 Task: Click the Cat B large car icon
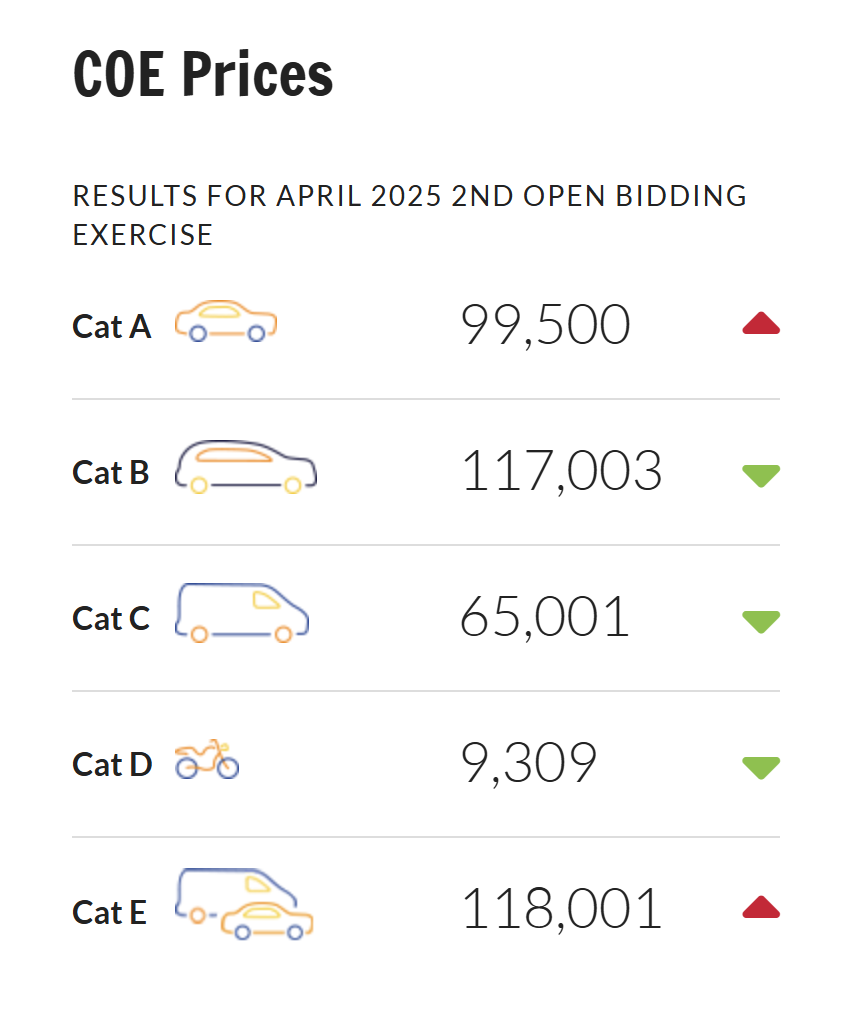point(246,467)
